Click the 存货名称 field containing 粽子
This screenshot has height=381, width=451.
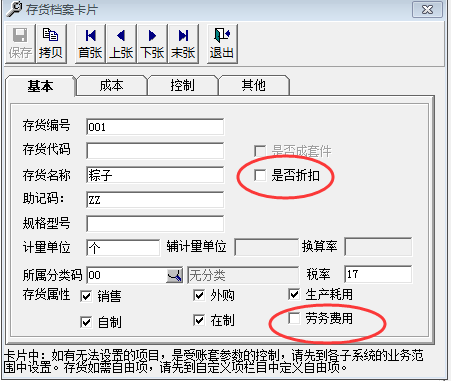(155, 175)
